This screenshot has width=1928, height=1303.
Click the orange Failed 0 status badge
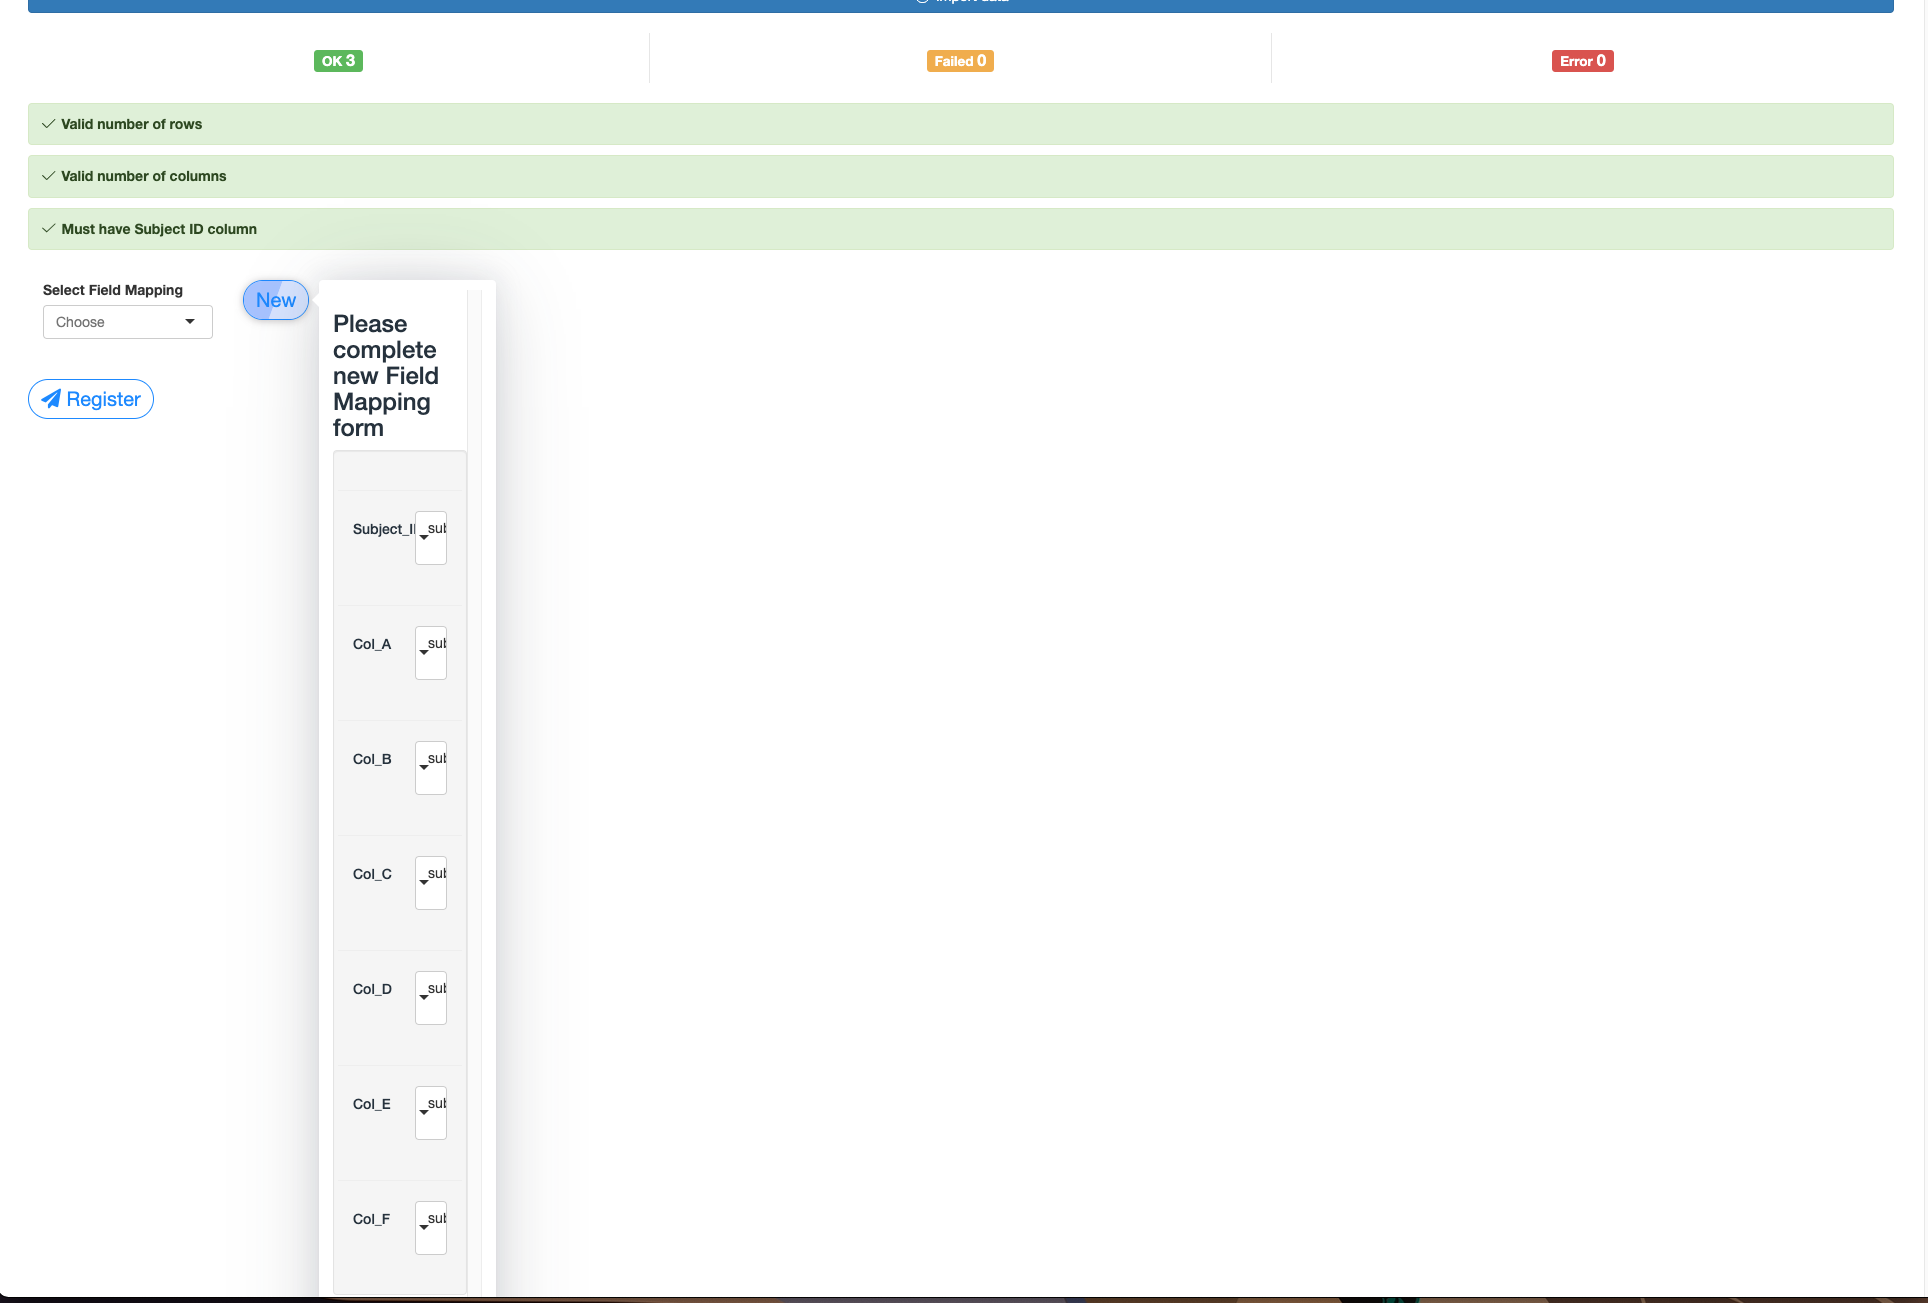pyautogui.click(x=959, y=61)
